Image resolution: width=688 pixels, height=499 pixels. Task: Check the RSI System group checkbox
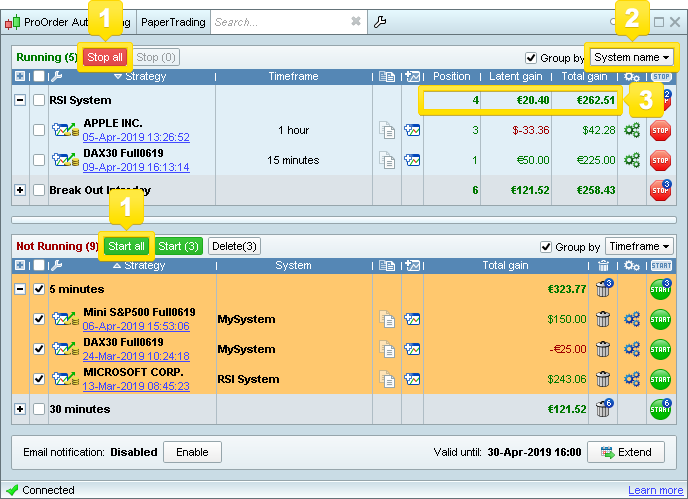click(x=38, y=100)
